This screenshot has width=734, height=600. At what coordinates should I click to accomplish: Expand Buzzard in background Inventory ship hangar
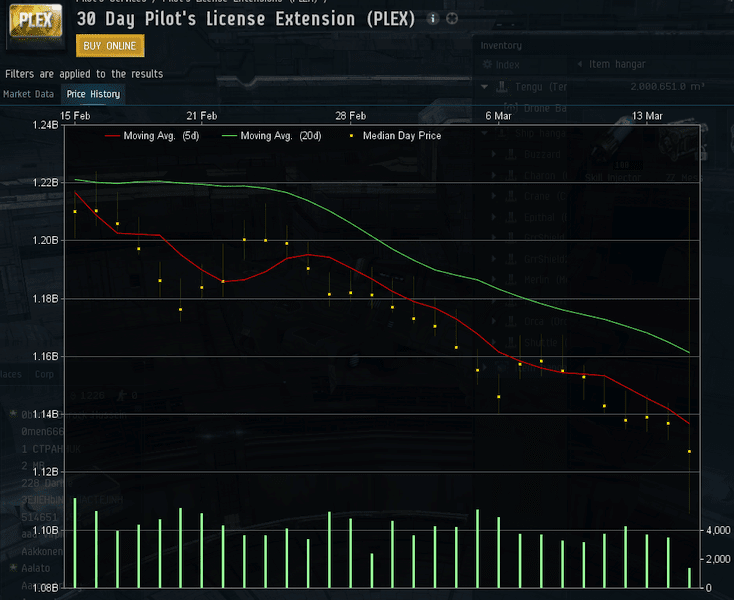493,154
